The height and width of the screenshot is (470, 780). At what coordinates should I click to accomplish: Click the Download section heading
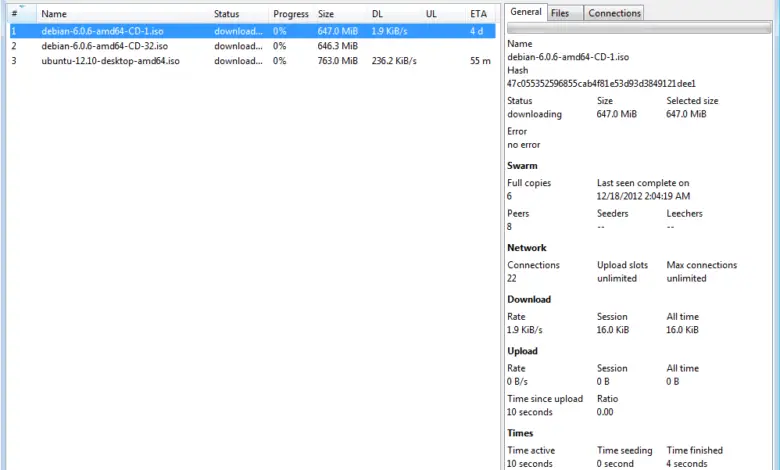click(529, 299)
